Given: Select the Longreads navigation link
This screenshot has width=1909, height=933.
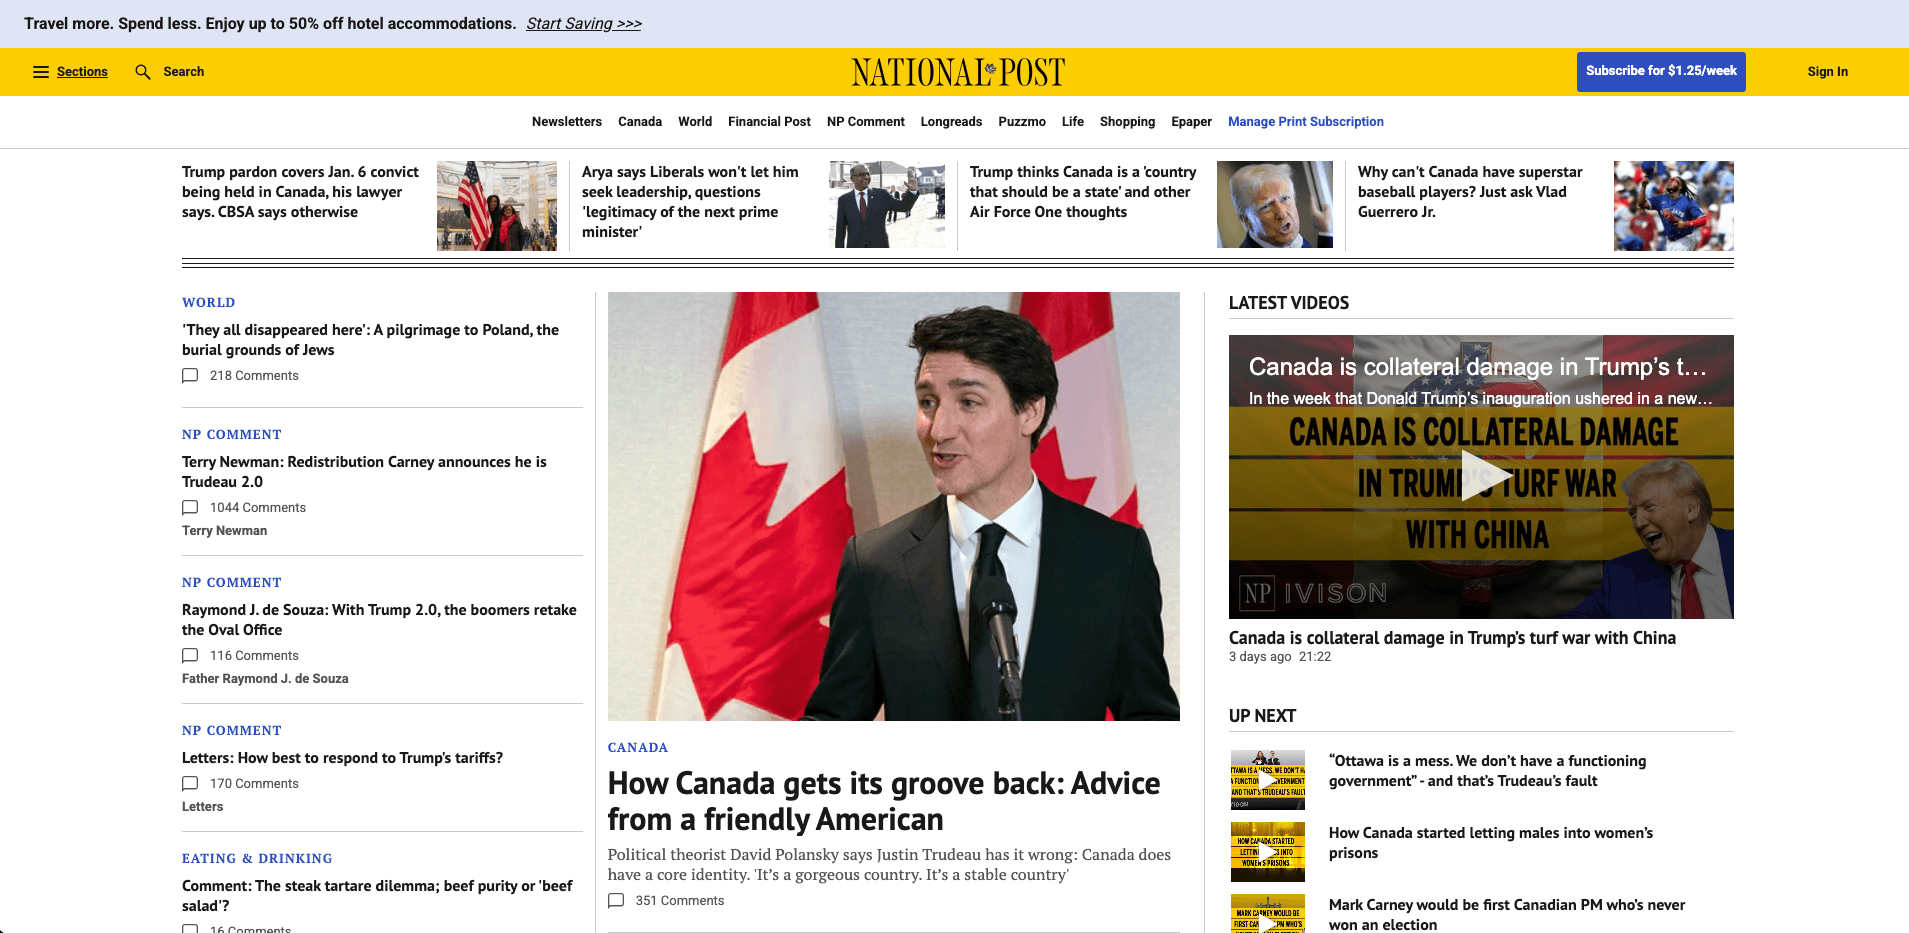Looking at the screenshot, I should [x=951, y=122].
